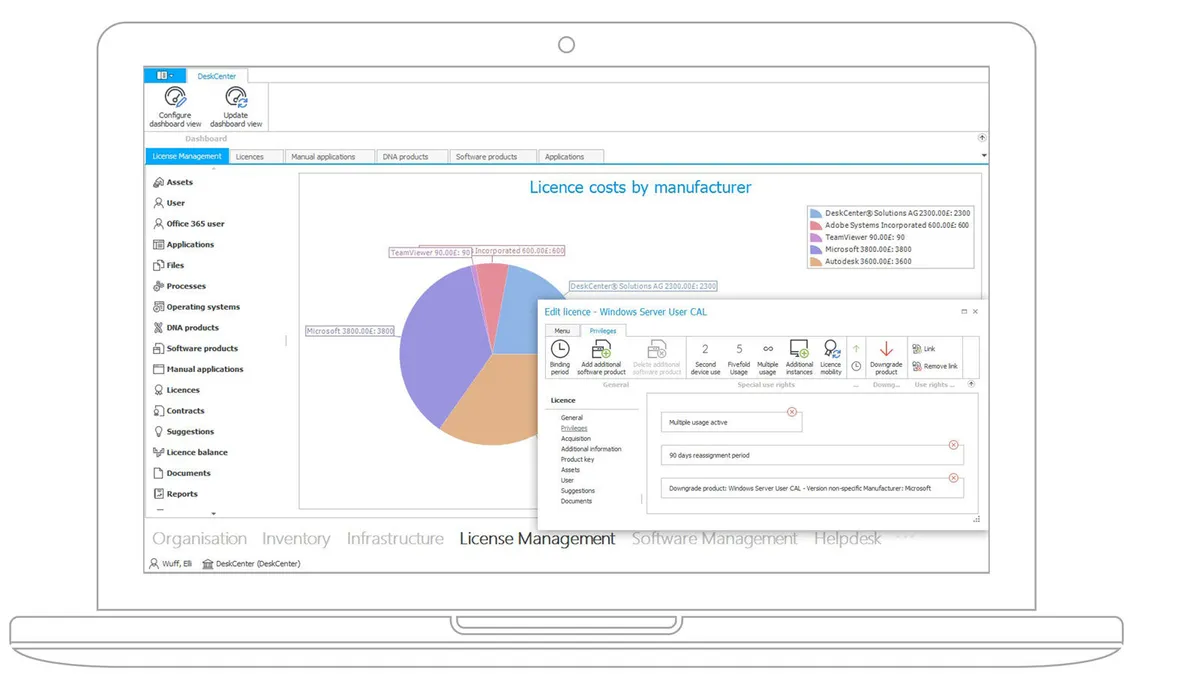Click Autodesk legend swatch
This screenshot has width=1200, height=675.
816,261
